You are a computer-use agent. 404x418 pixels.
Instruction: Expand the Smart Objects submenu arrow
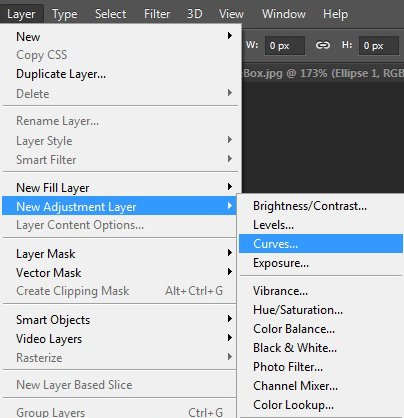(230, 319)
